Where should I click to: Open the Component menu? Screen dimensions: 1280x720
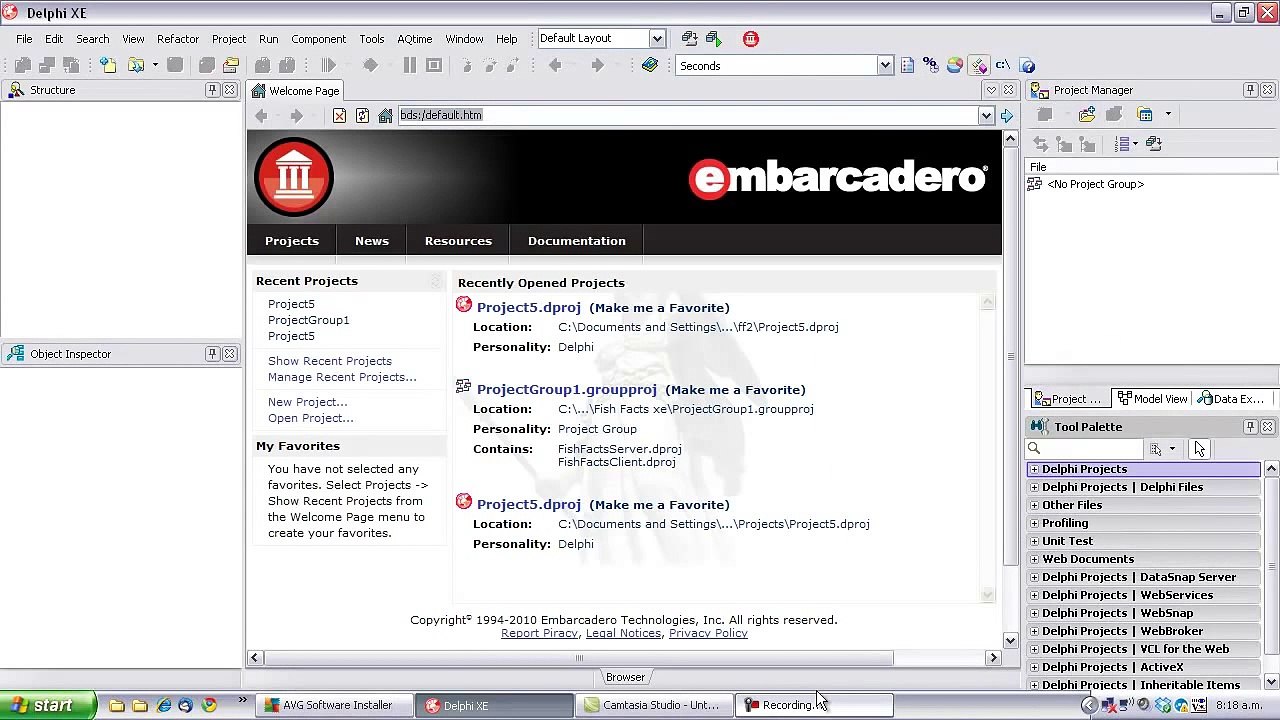point(318,39)
